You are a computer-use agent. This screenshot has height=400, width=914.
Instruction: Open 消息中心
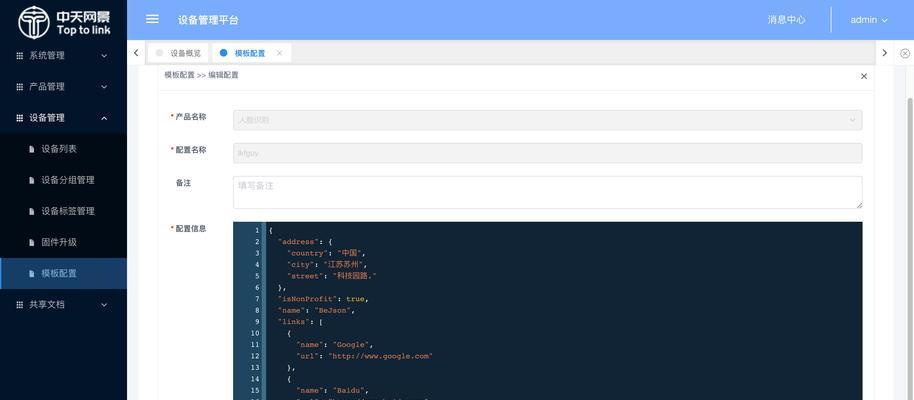coord(786,19)
